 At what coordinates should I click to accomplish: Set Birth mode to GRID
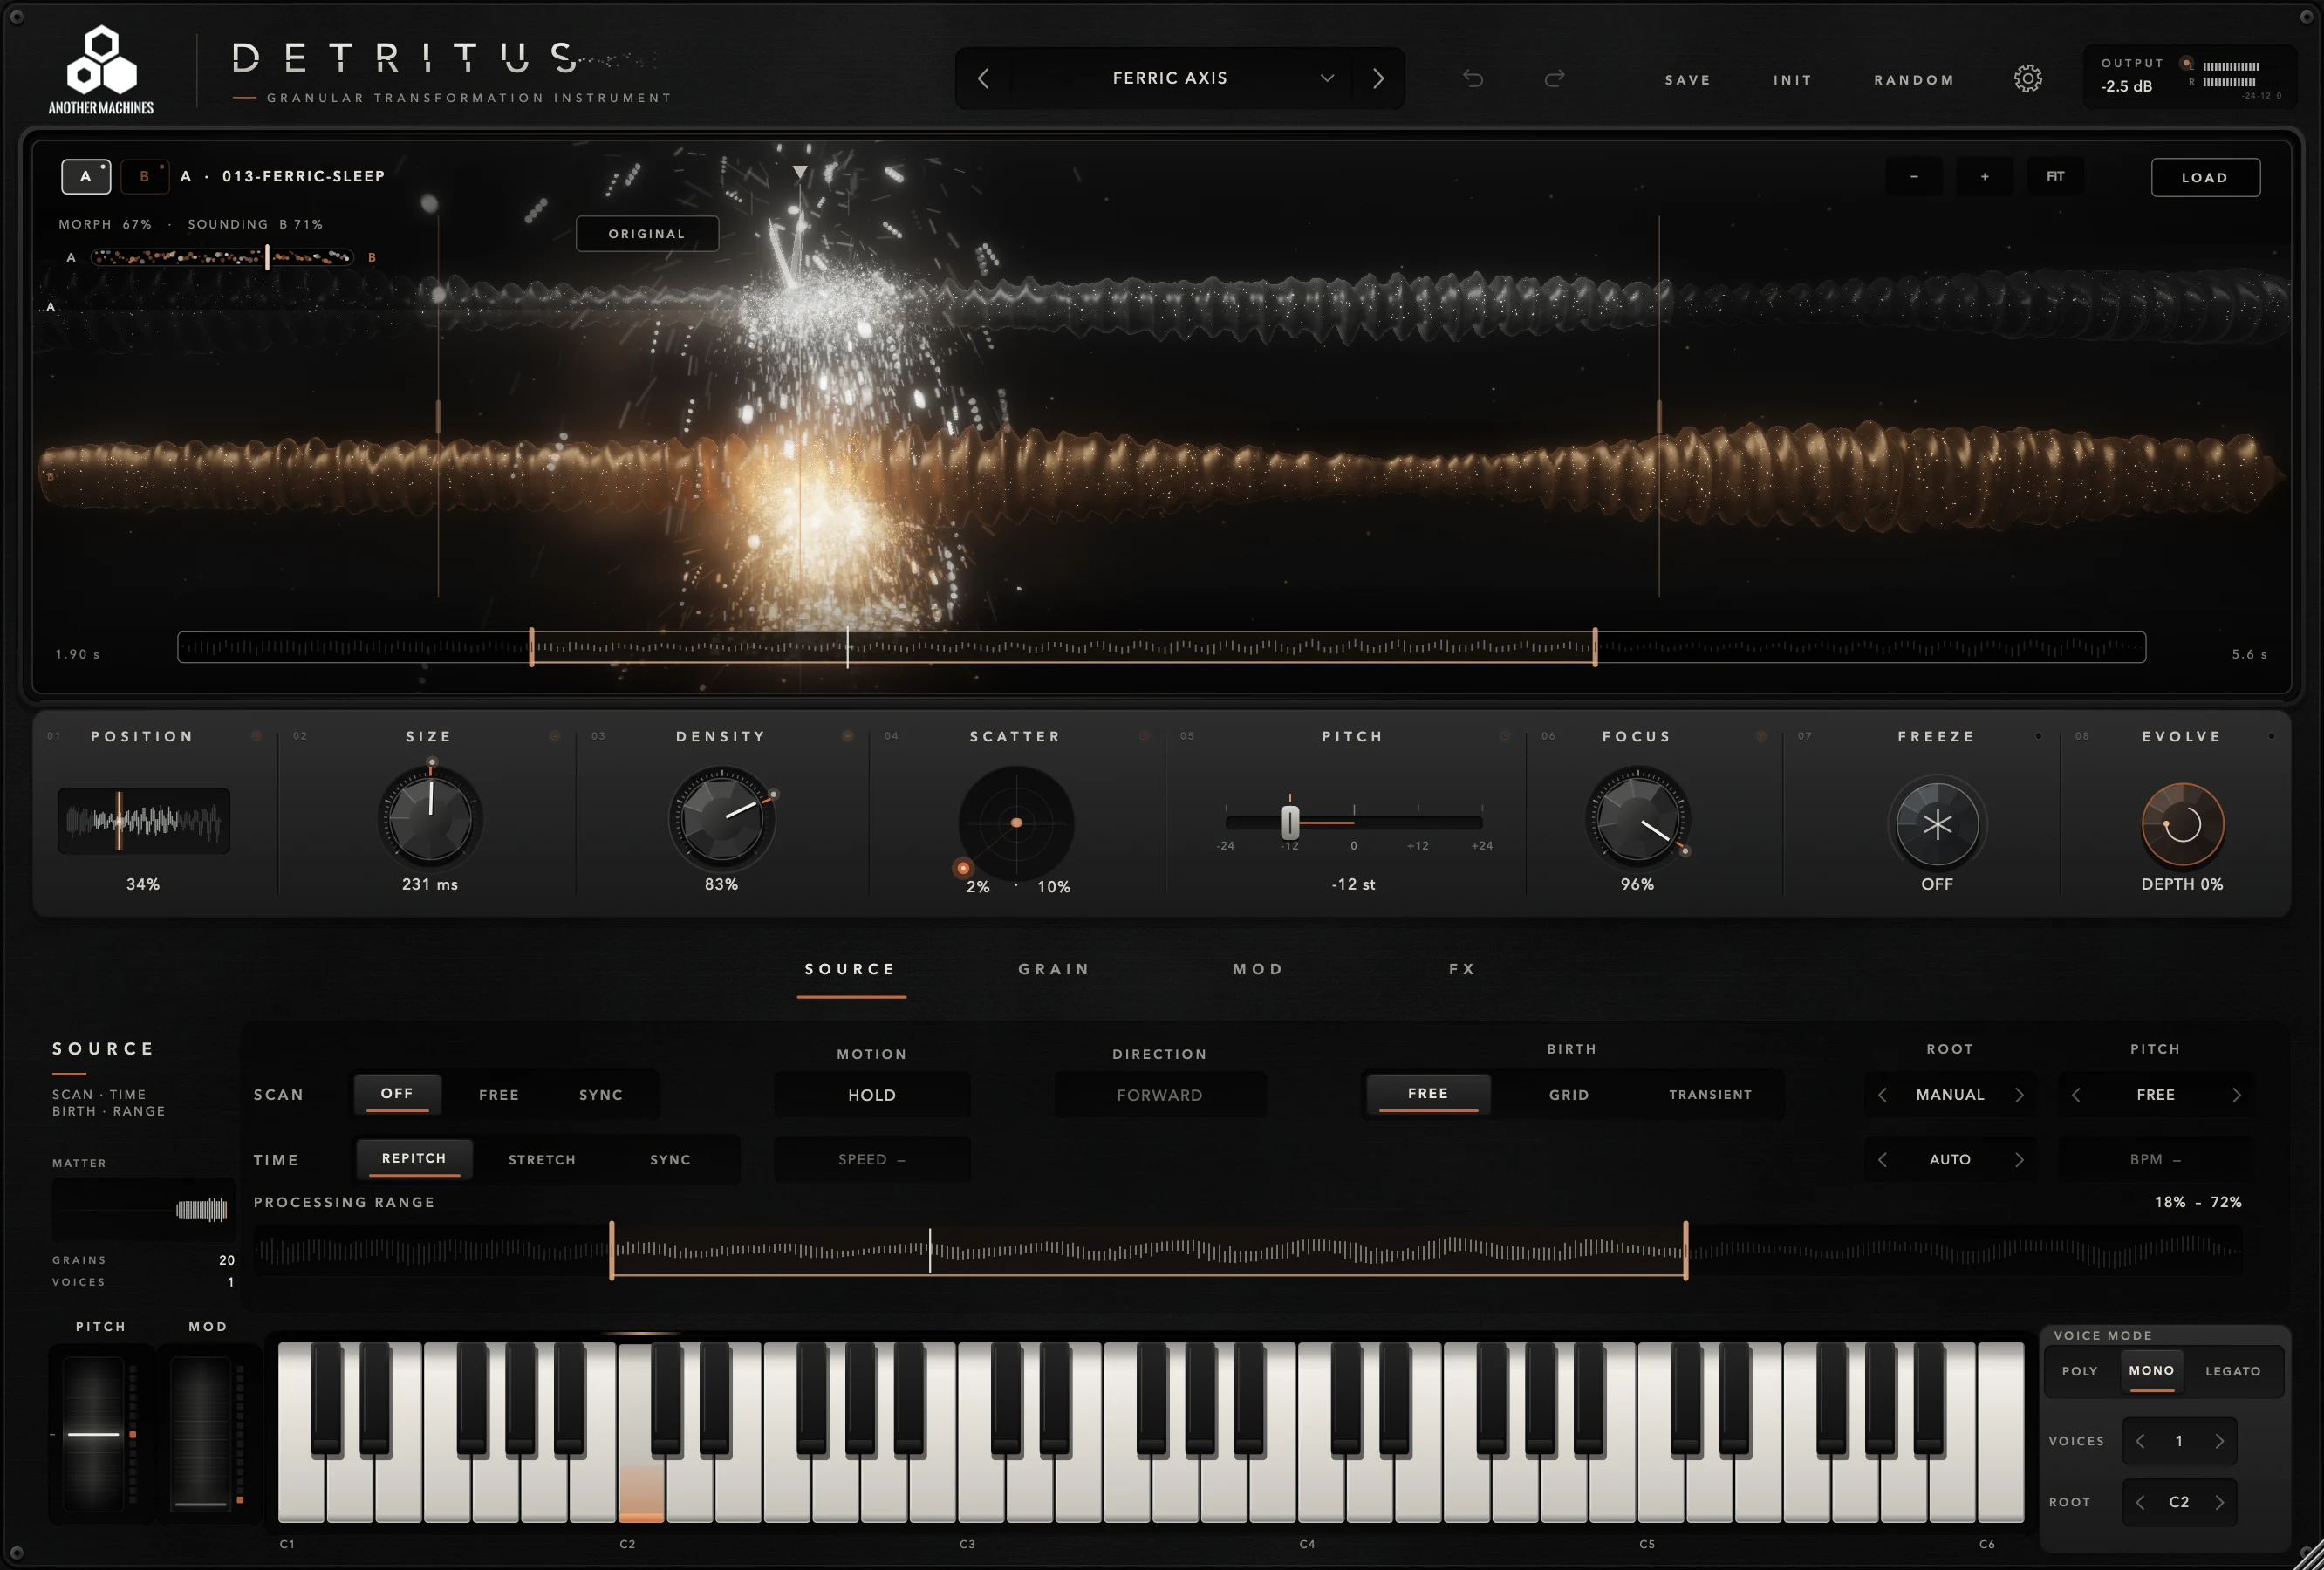[1569, 1095]
